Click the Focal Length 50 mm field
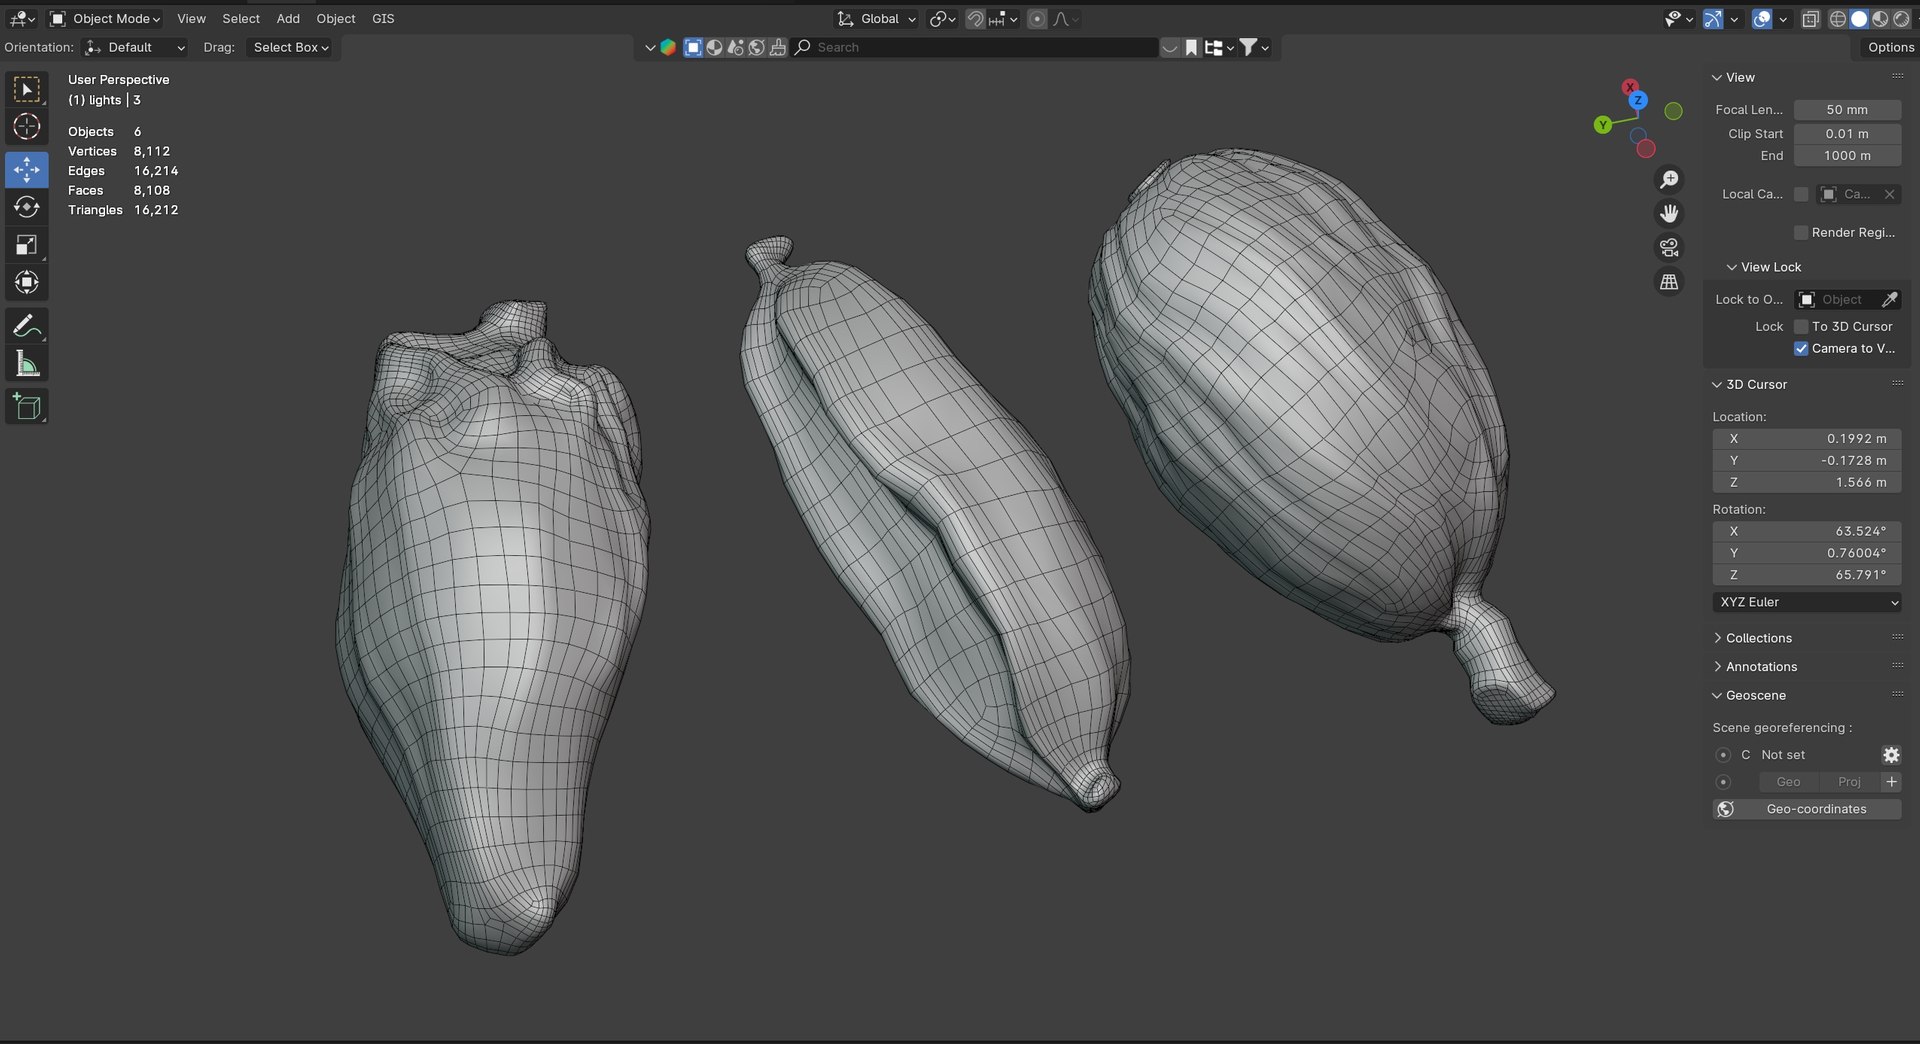This screenshot has height=1044, width=1920. click(1847, 110)
